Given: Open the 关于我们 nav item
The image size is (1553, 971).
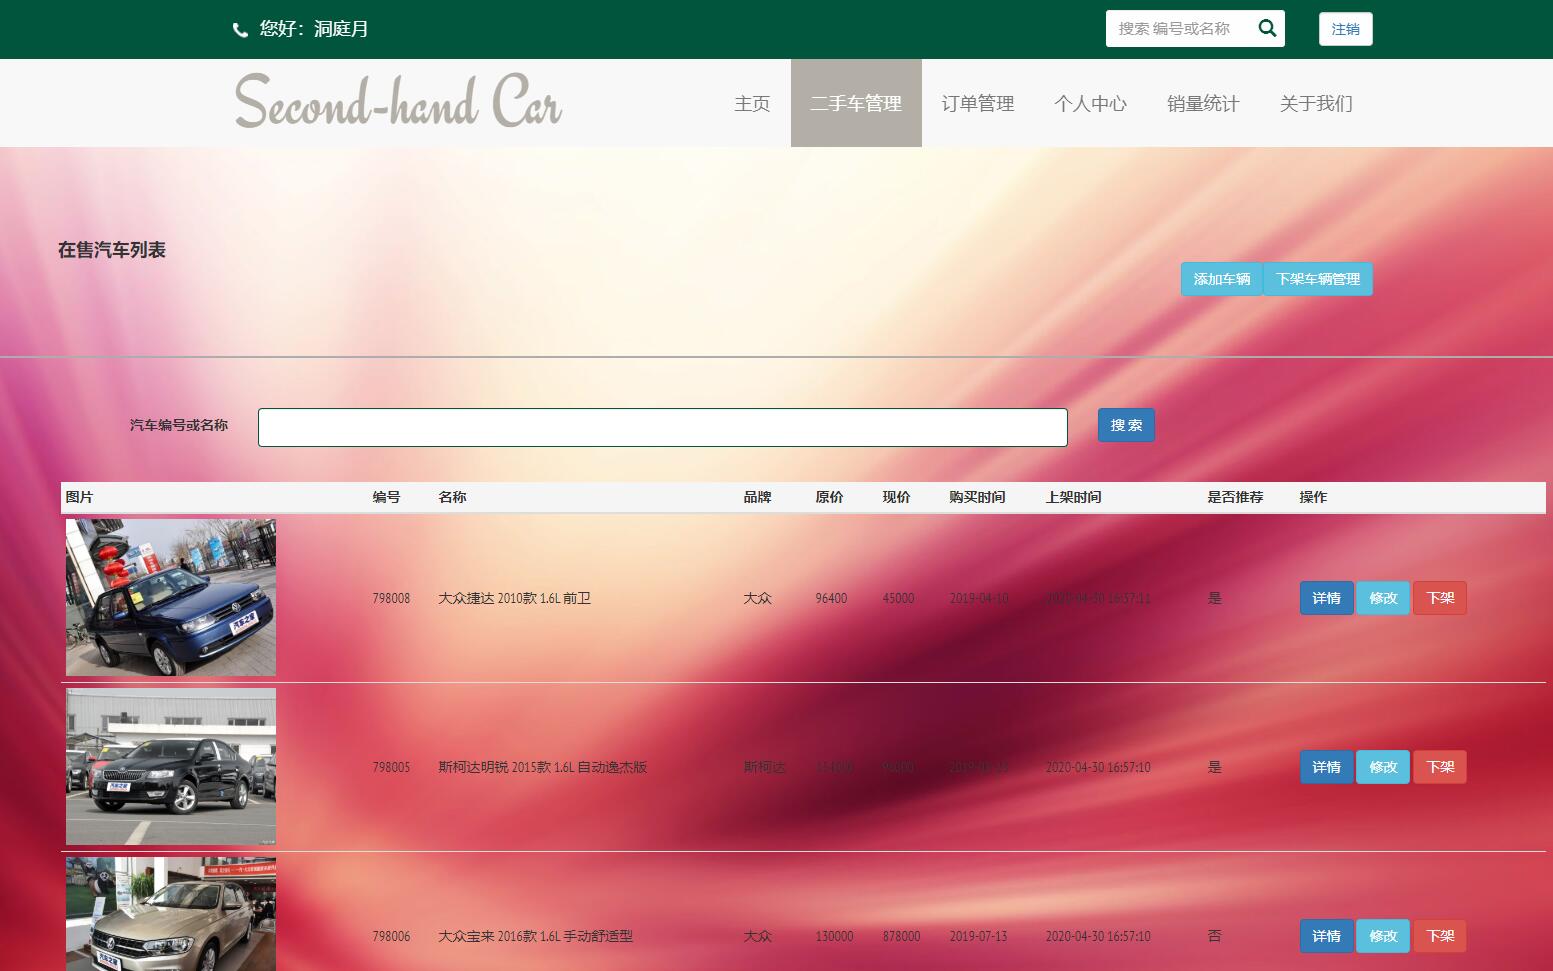Looking at the screenshot, I should (x=1316, y=103).
